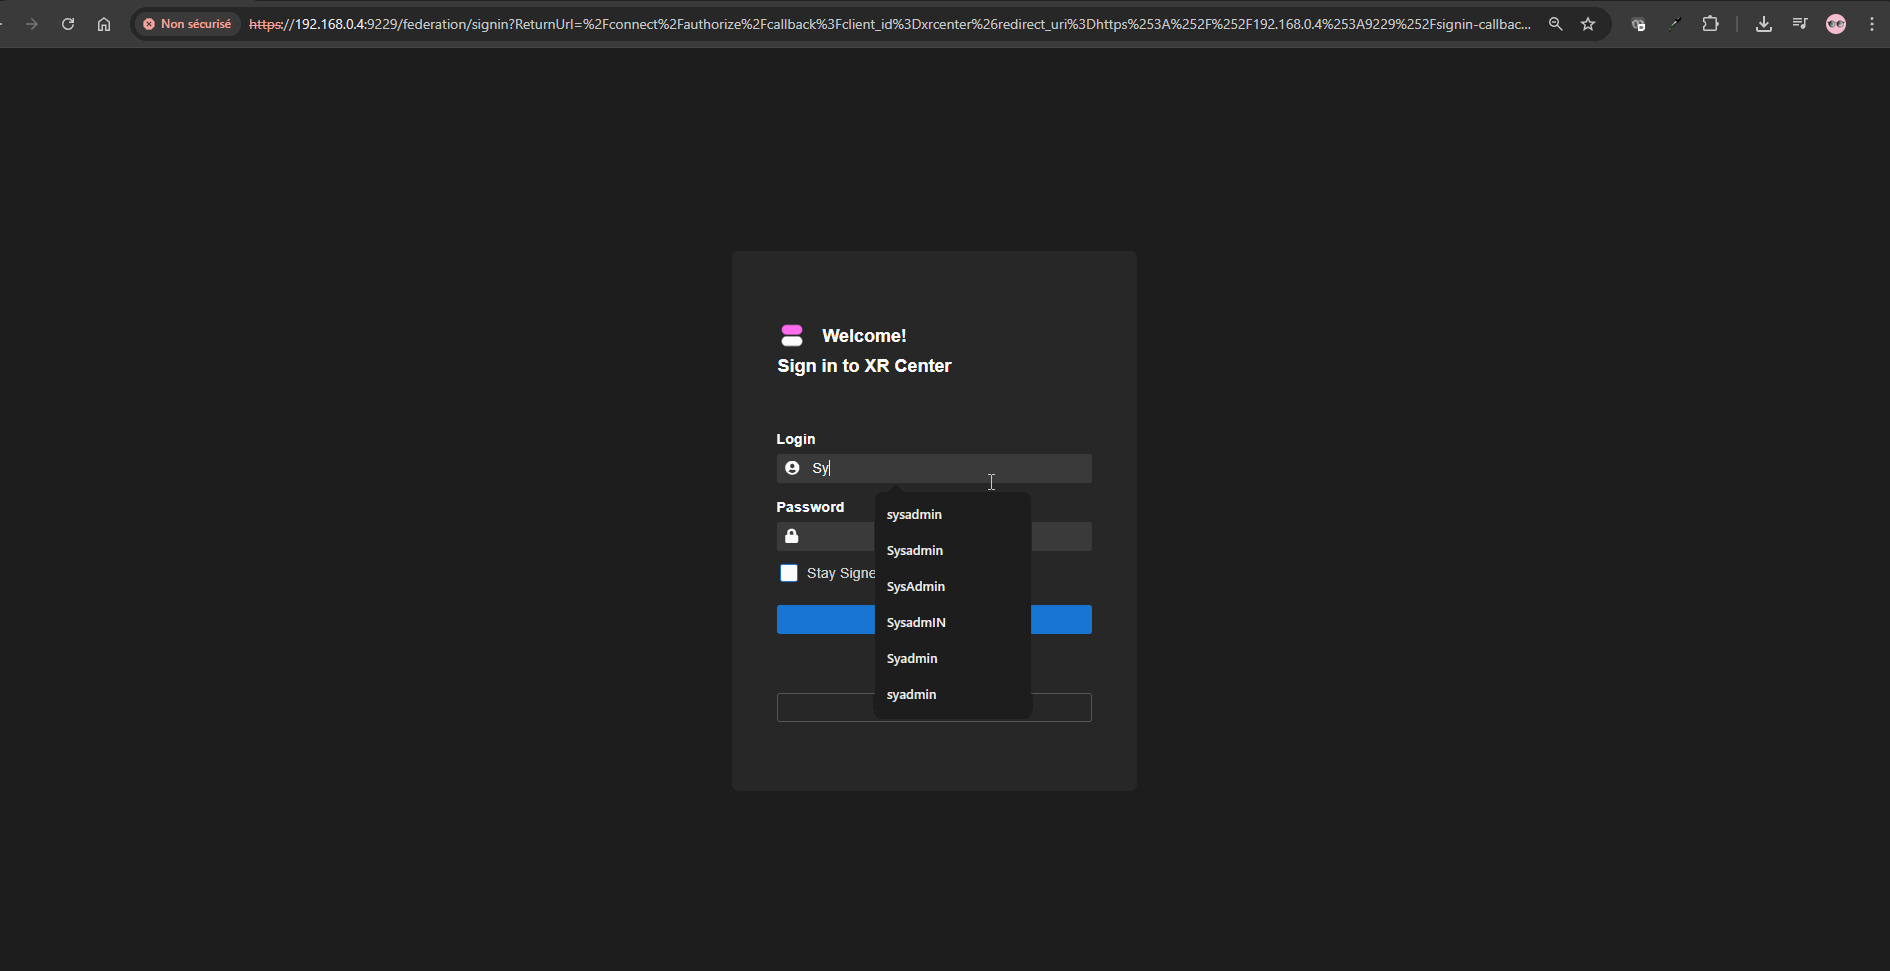
Task: Enable the Stay Signed In checkbox
Action: click(789, 573)
